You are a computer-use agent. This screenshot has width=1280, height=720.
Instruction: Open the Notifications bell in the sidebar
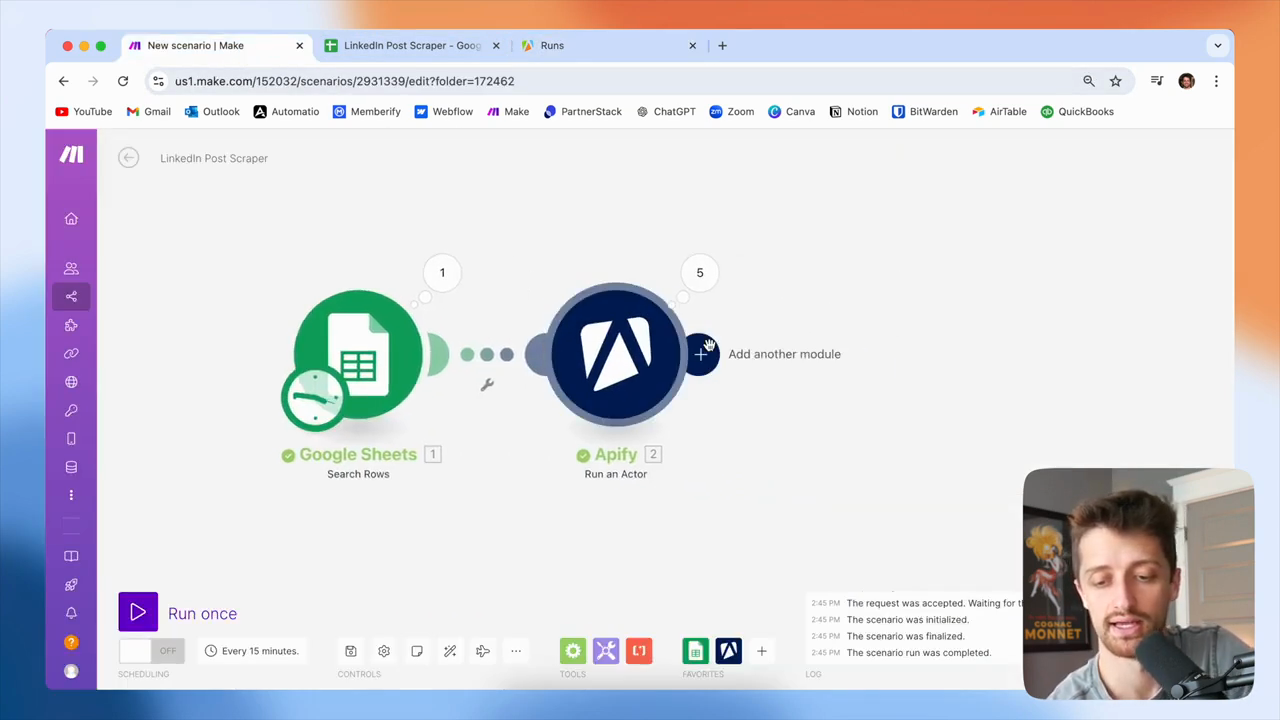tap(71, 613)
